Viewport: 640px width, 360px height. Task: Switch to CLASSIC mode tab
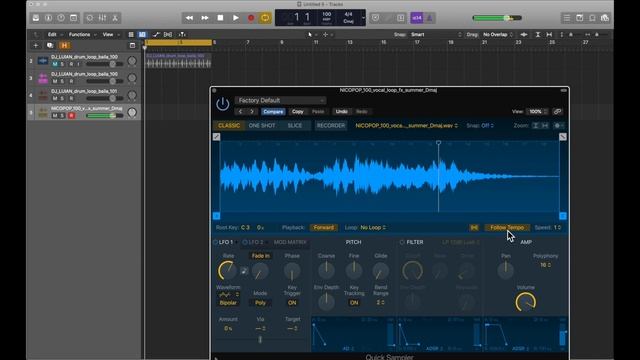(x=229, y=126)
